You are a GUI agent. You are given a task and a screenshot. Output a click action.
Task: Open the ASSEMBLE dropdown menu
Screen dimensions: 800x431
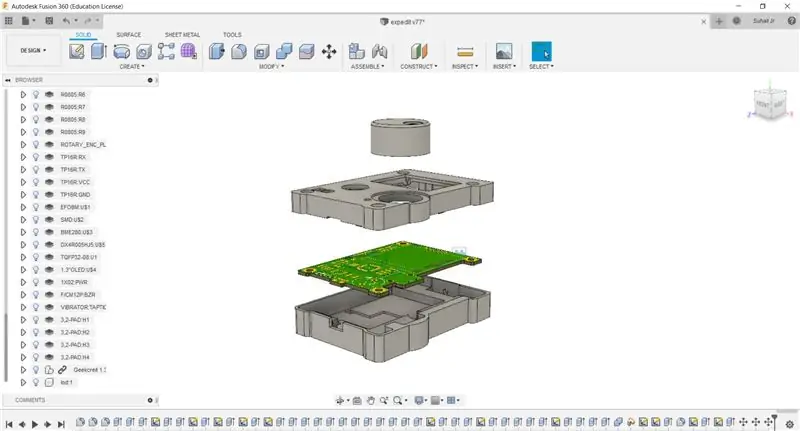367,66
